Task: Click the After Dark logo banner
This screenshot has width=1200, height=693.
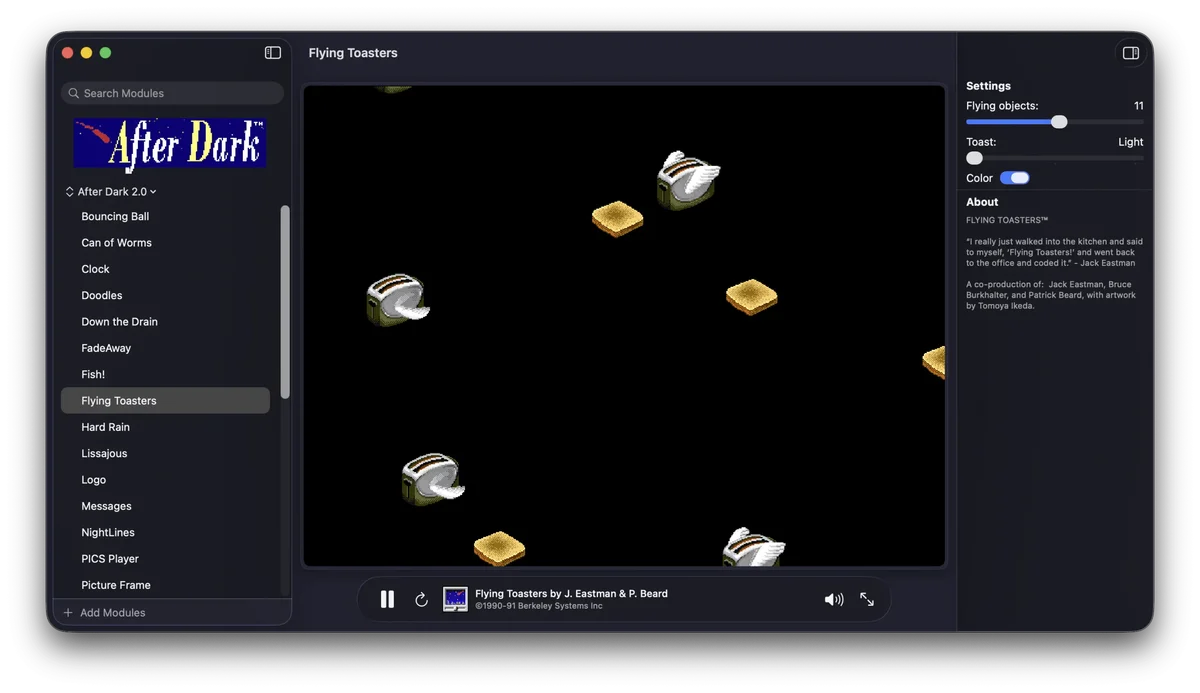Action: tap(170, 144)
